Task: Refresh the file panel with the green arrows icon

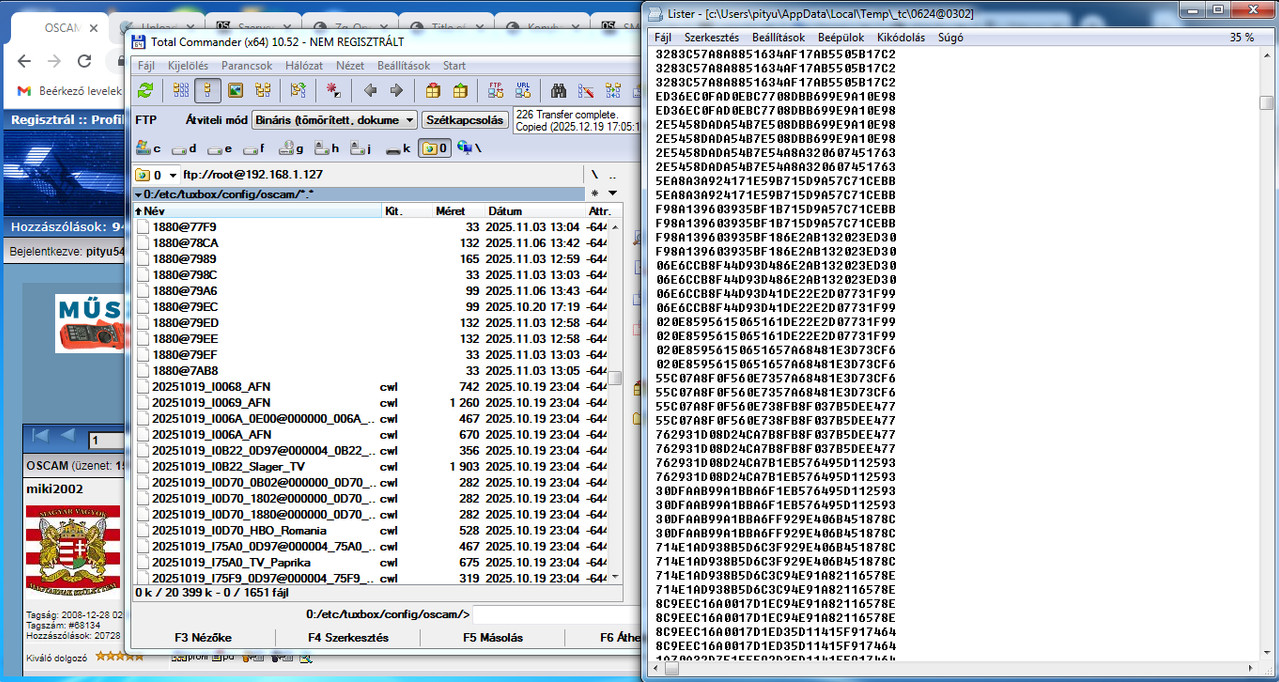Action: [x=146, y=91]
